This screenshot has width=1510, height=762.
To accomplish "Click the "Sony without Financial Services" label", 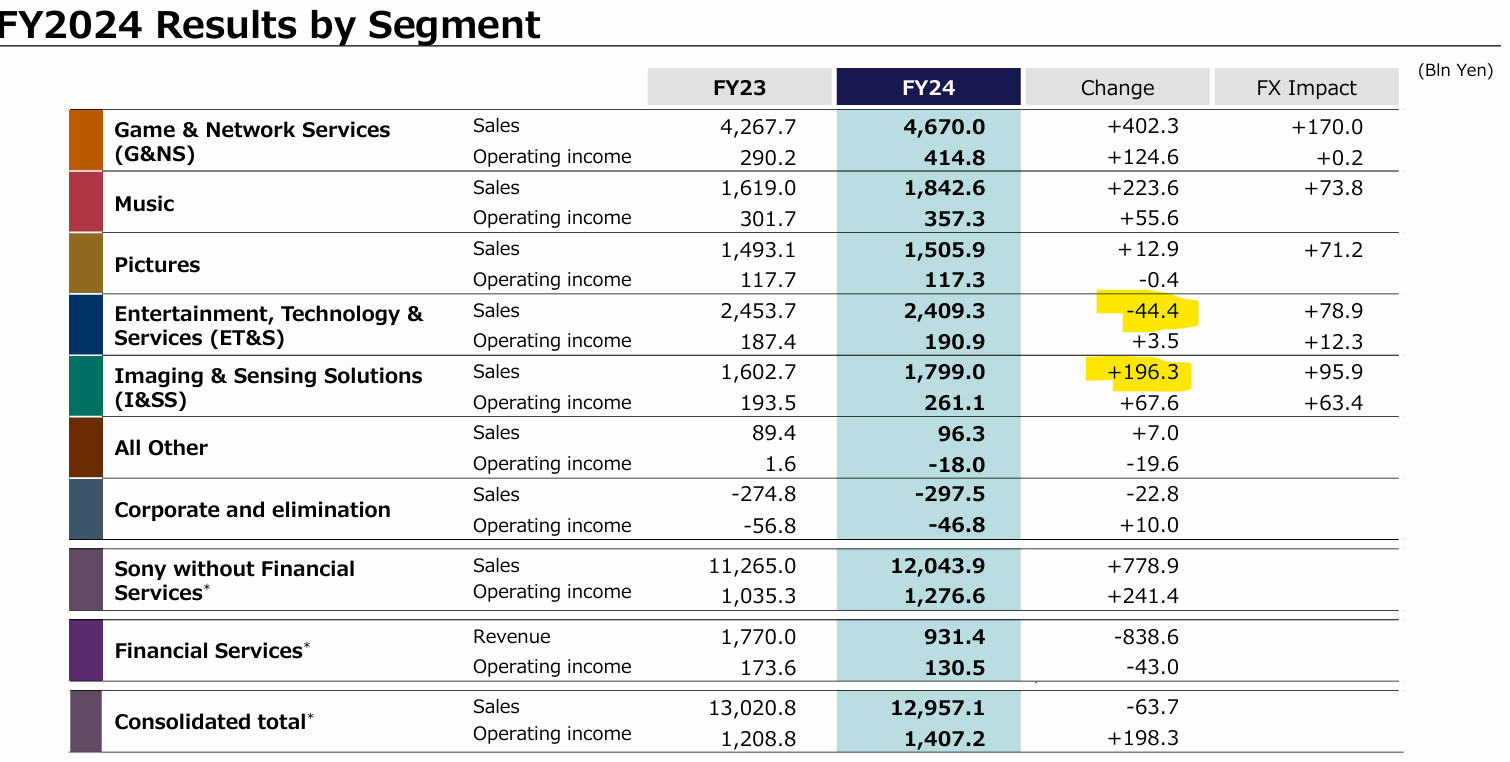I will [235, 581].
